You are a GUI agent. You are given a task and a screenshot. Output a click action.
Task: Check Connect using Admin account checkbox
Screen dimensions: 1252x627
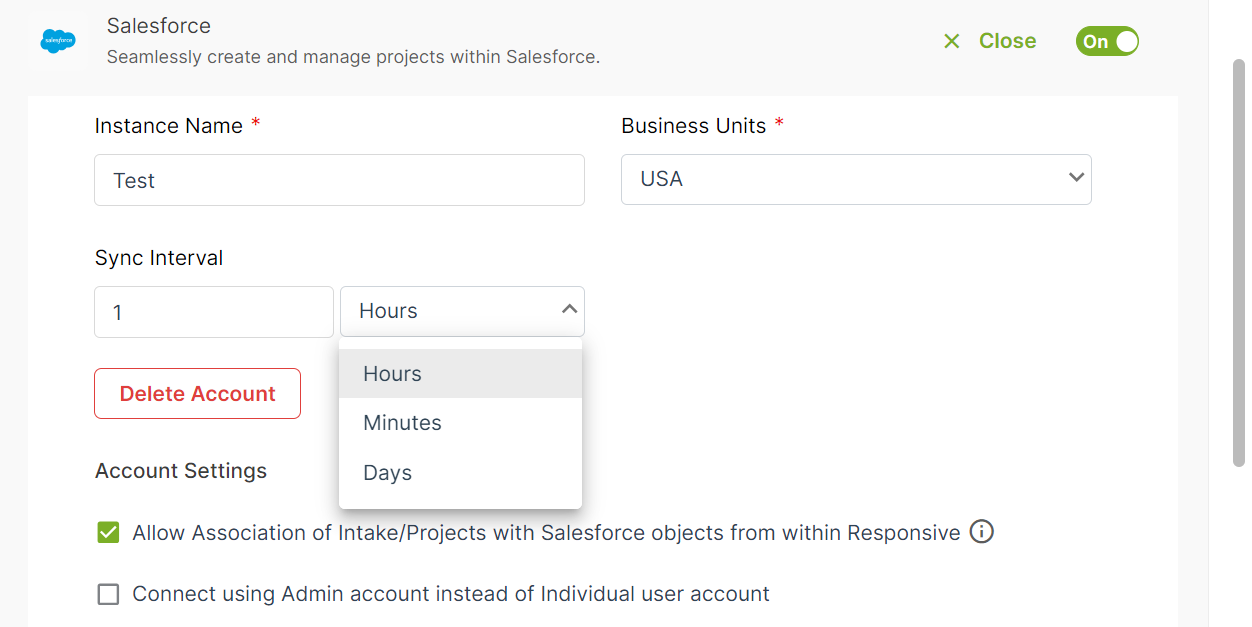point(108,595)
